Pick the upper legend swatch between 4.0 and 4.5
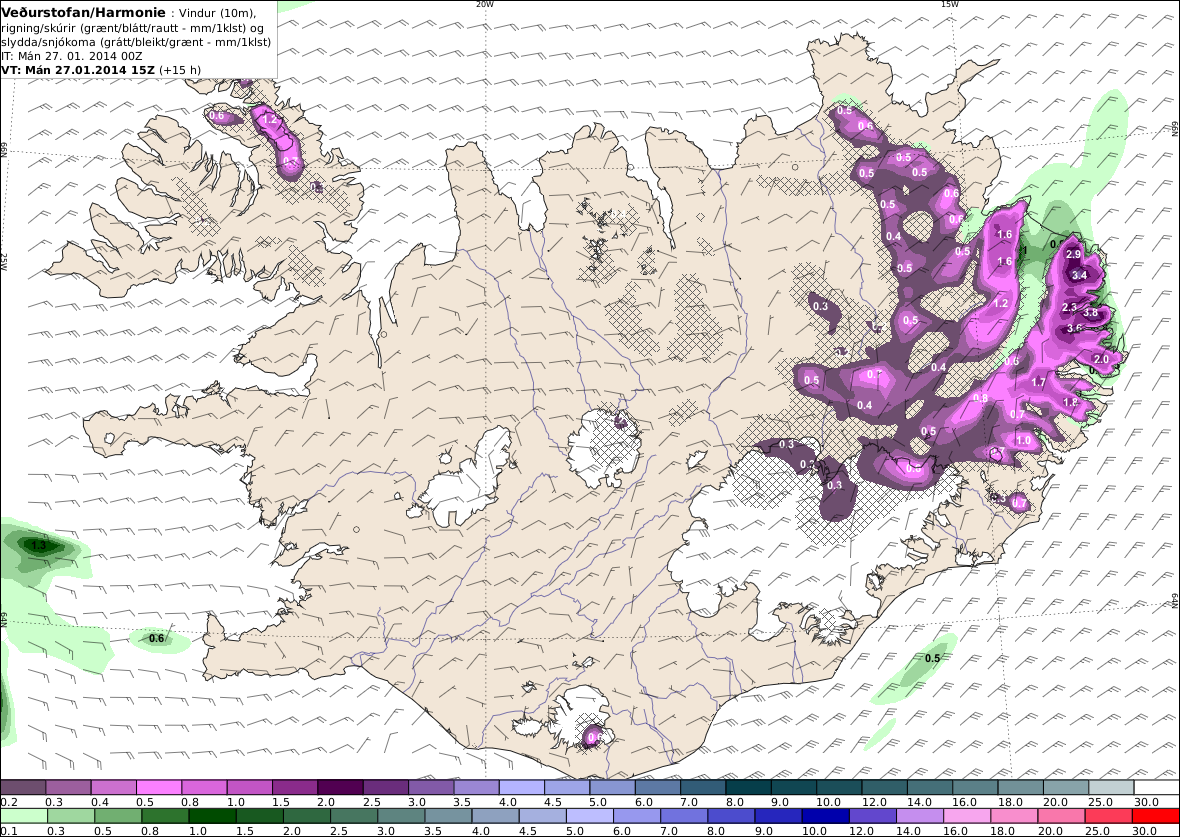Viewport: 1180px width, 837px height. pyautogui.click(x=522, y=788)
